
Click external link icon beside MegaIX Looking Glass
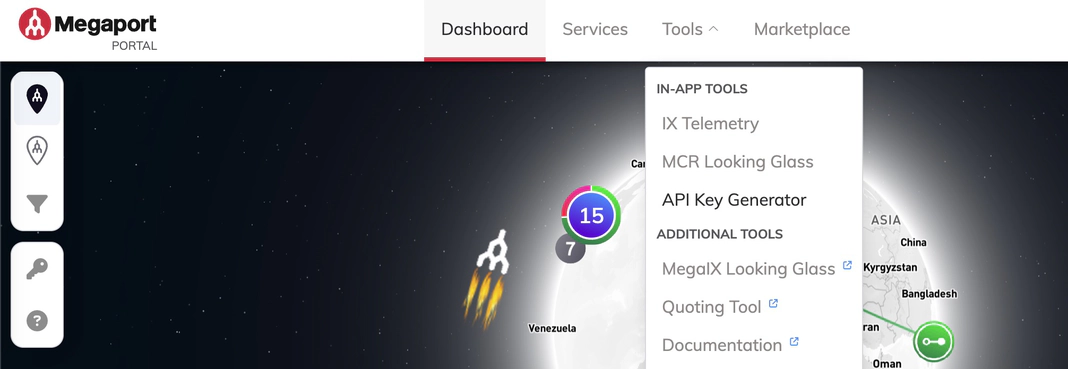[x=847, y=265]
